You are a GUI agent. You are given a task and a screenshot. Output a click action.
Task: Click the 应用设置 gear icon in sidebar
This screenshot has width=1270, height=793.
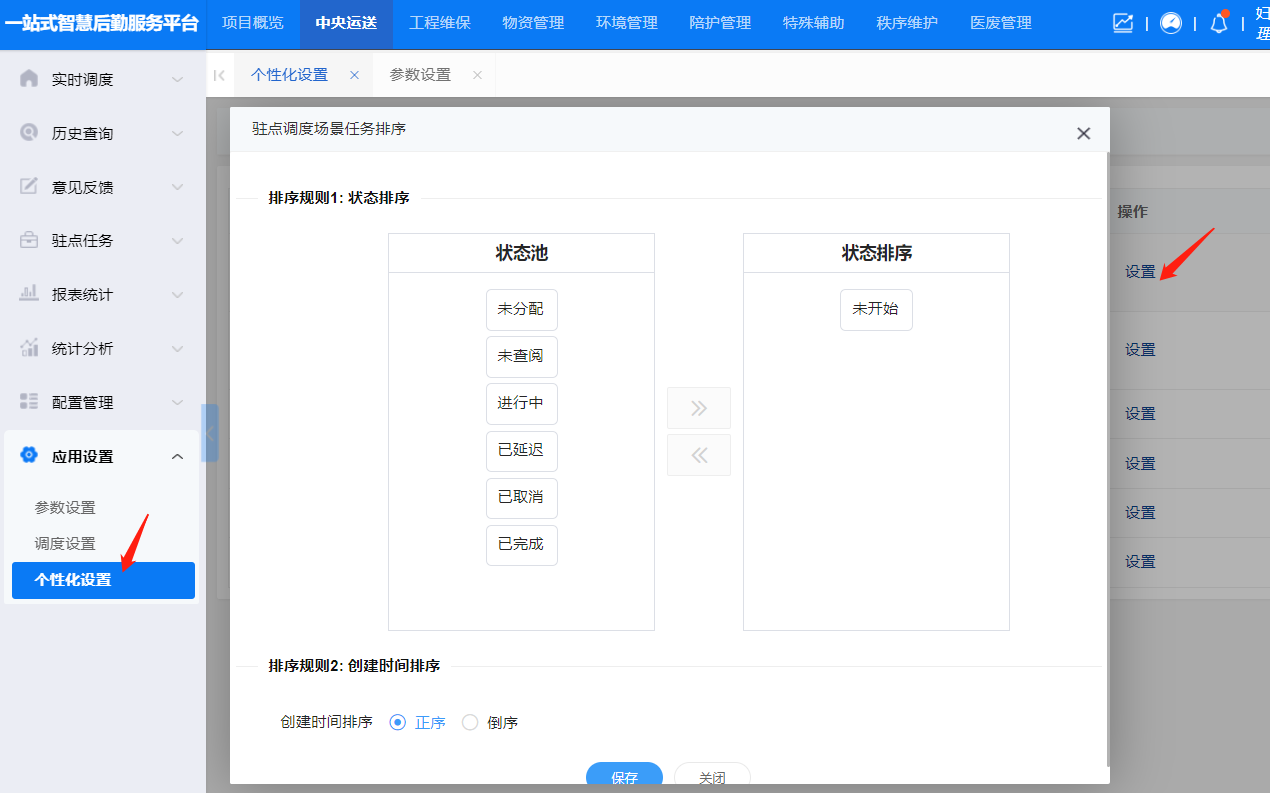point(29,456)
